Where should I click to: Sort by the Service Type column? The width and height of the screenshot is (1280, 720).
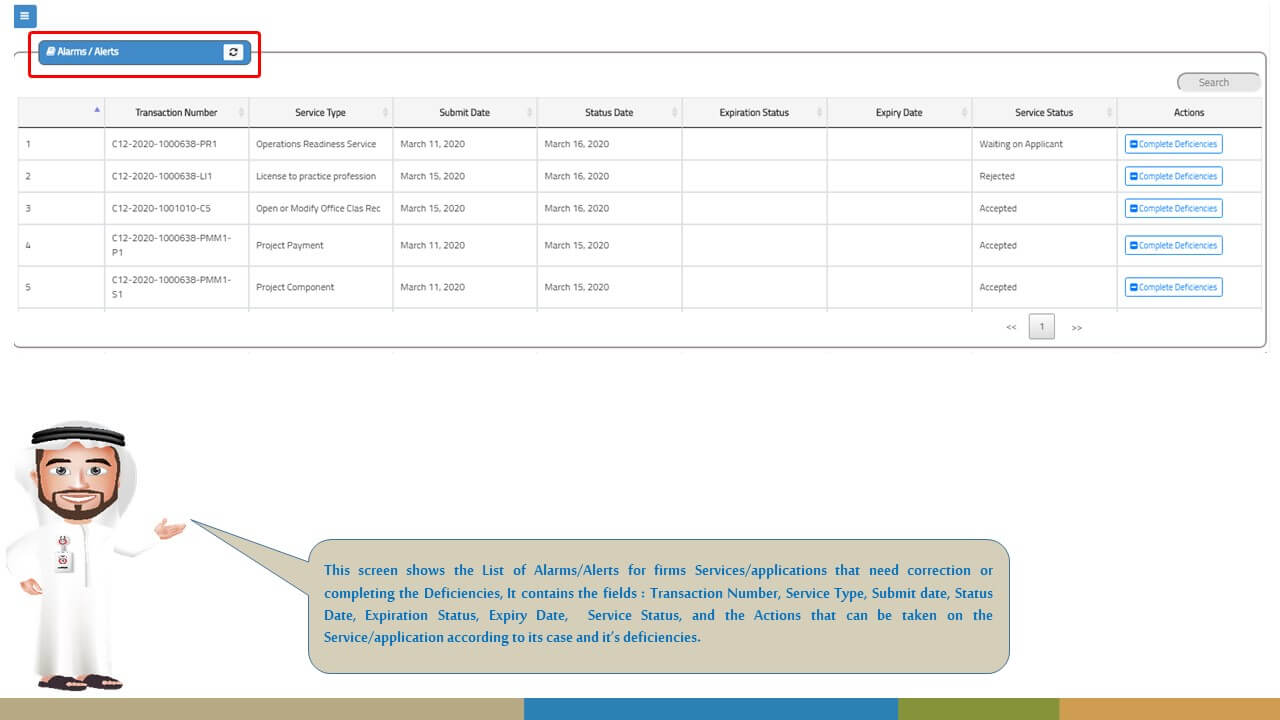tap(320, 113)
